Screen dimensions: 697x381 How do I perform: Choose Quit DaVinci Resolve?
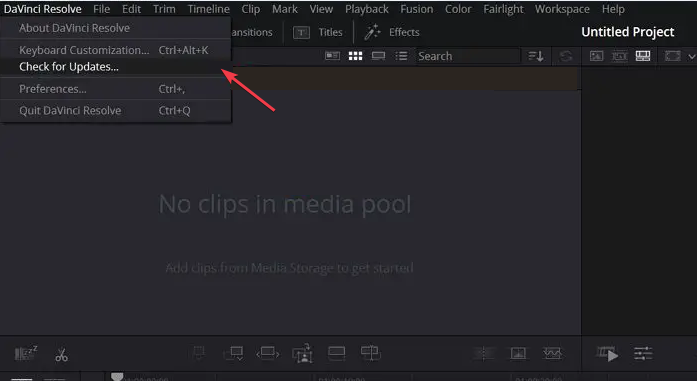point(116,111)
